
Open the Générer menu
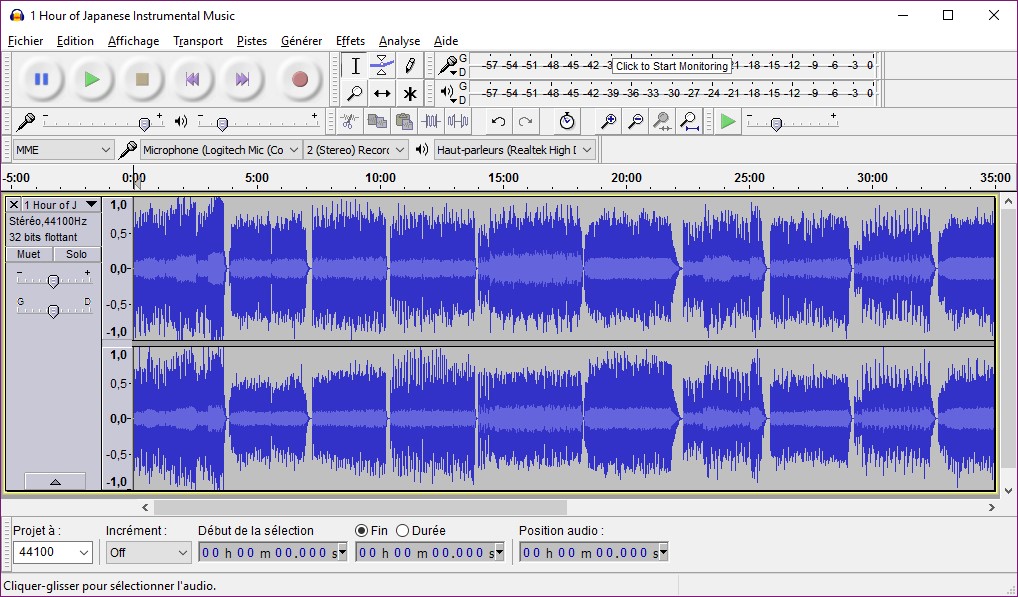[x=301, y=41]
